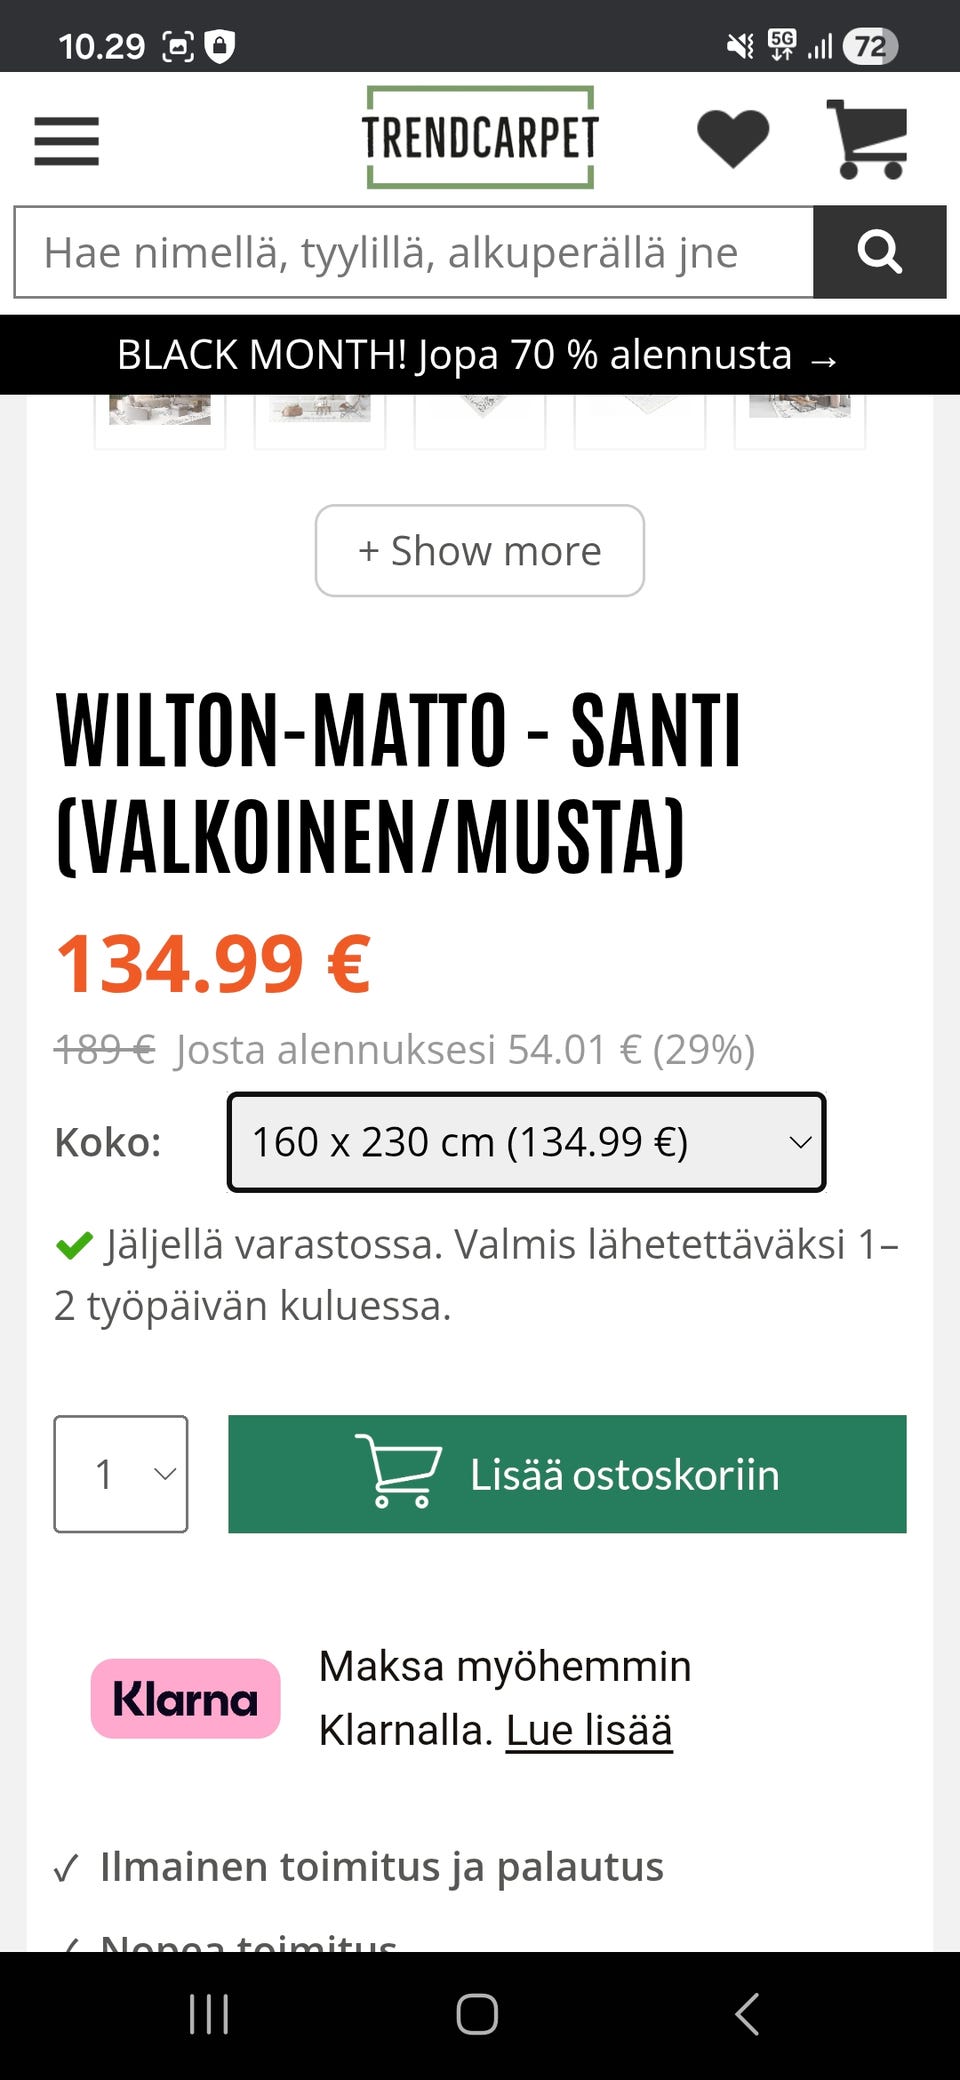Open the Black Month discount banner
The image size is (960, 2080).
coord(480,355)
